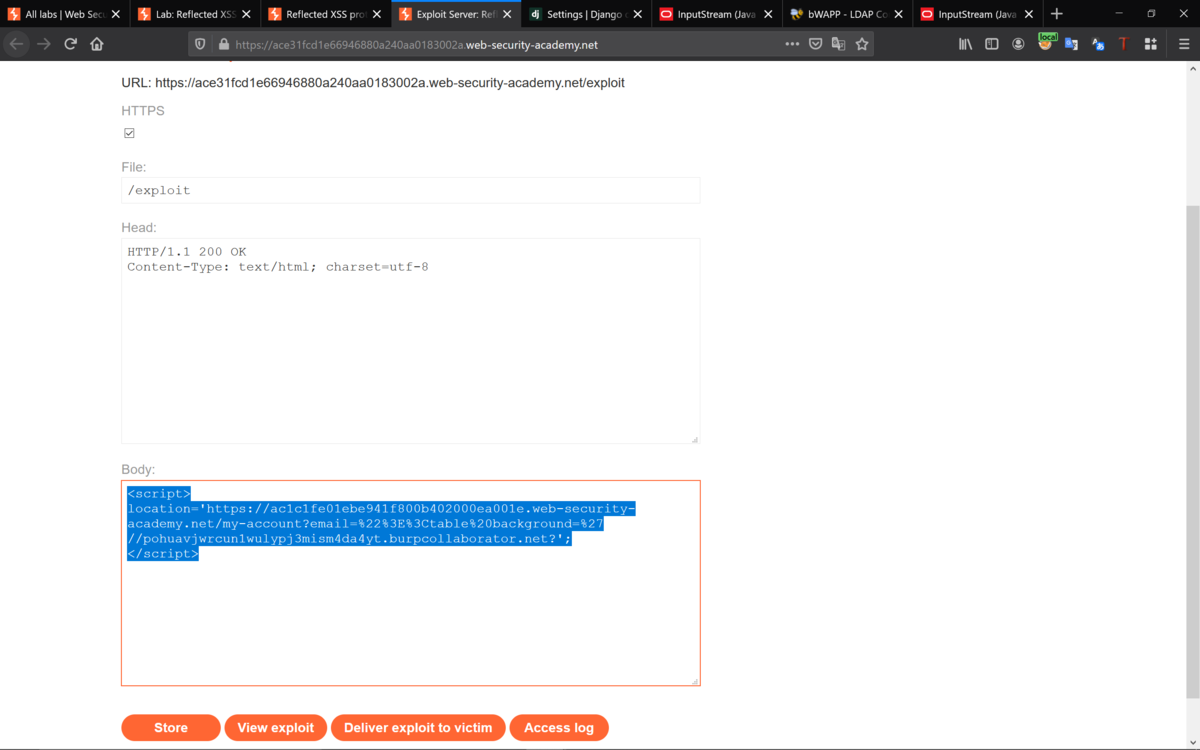The width and height of the screenshot is (1200, 750).
Task: Open the Google Translate extension
Action: (x=1071, y=44)
